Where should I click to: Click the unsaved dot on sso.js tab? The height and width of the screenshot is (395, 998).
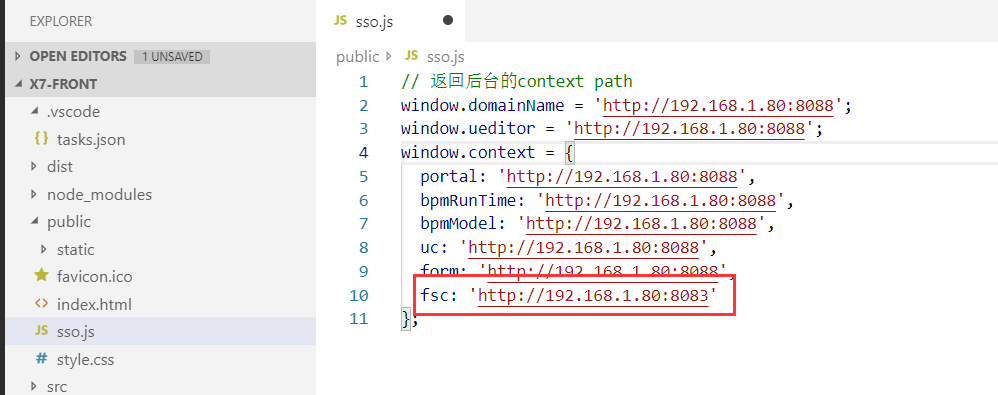[447, 20]
